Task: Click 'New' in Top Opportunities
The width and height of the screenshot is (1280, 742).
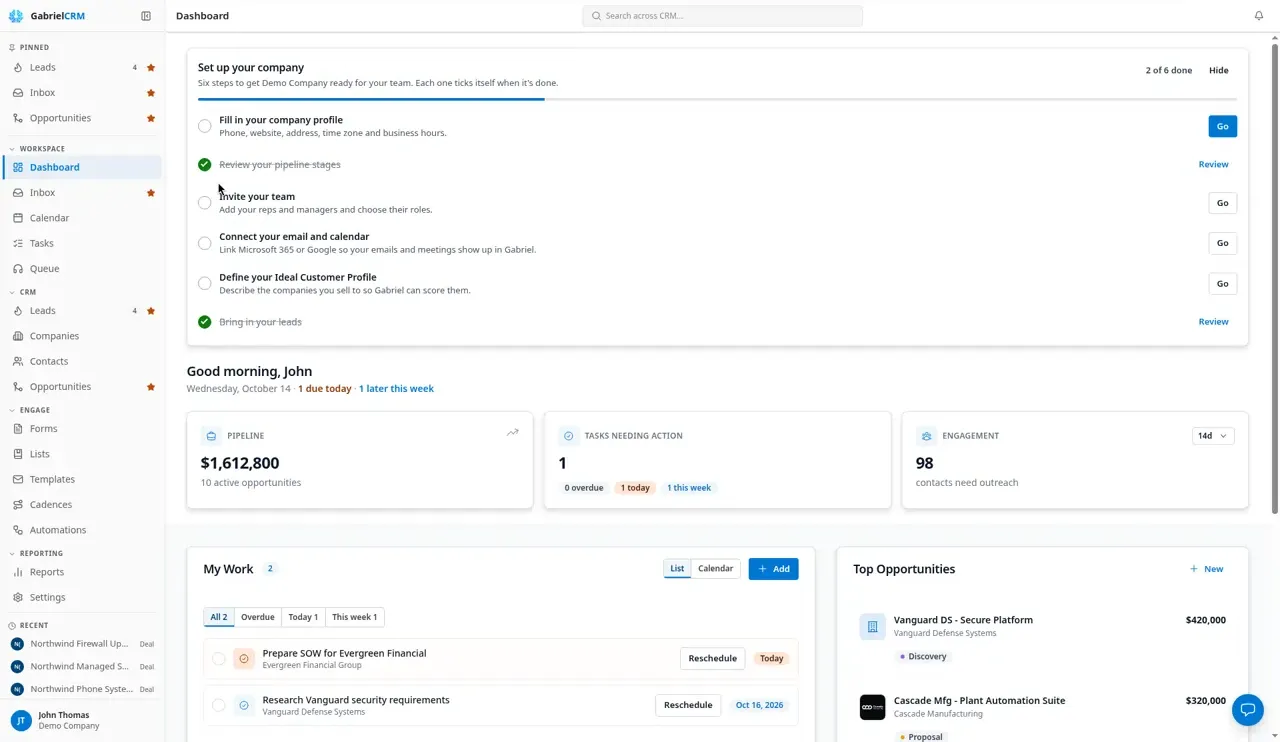Action: pos(1206,569)
